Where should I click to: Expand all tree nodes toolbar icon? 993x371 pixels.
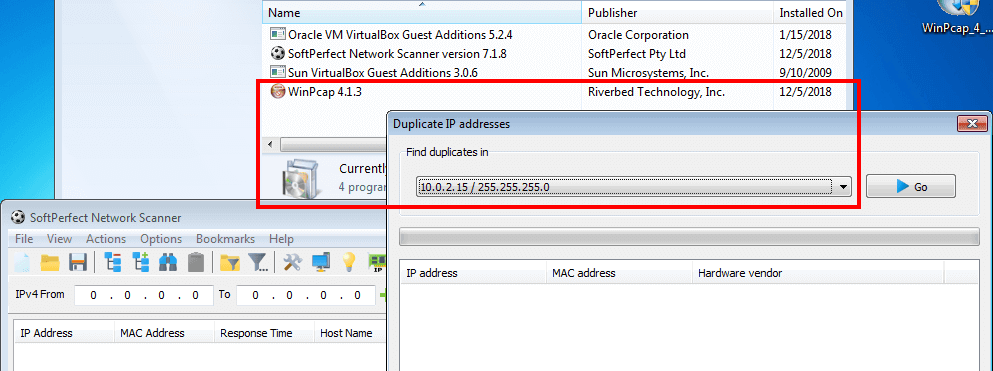pos(140,262)
